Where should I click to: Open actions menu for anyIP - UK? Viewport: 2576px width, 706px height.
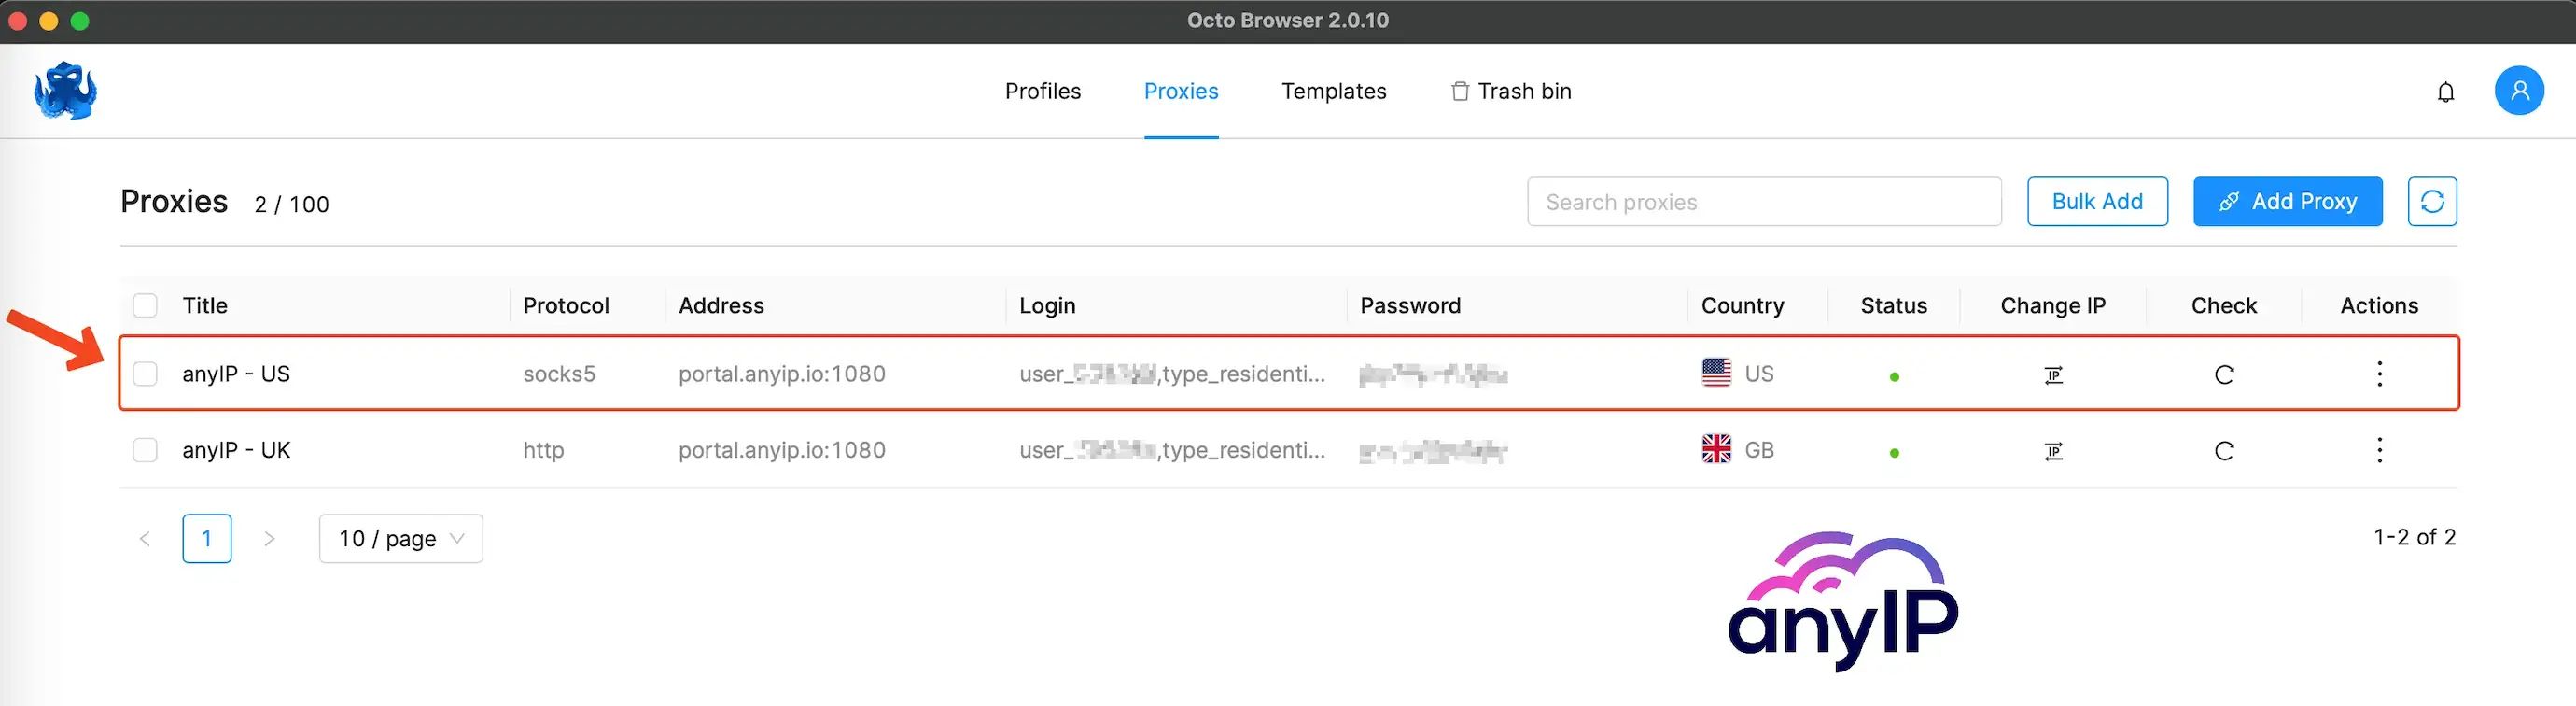point(2379,450)
